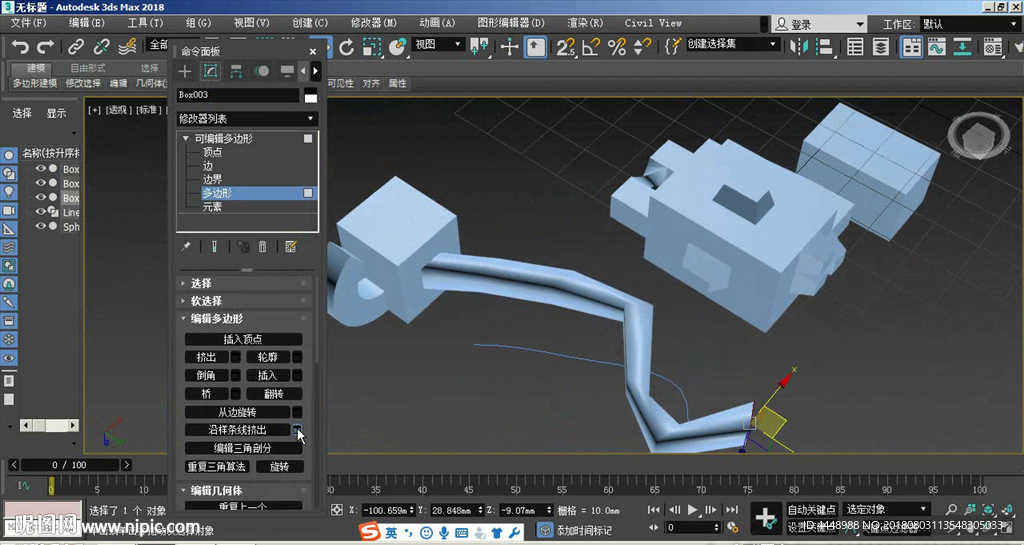
Task: Toggle Spinner Snap icon
Action: point(642,47)
